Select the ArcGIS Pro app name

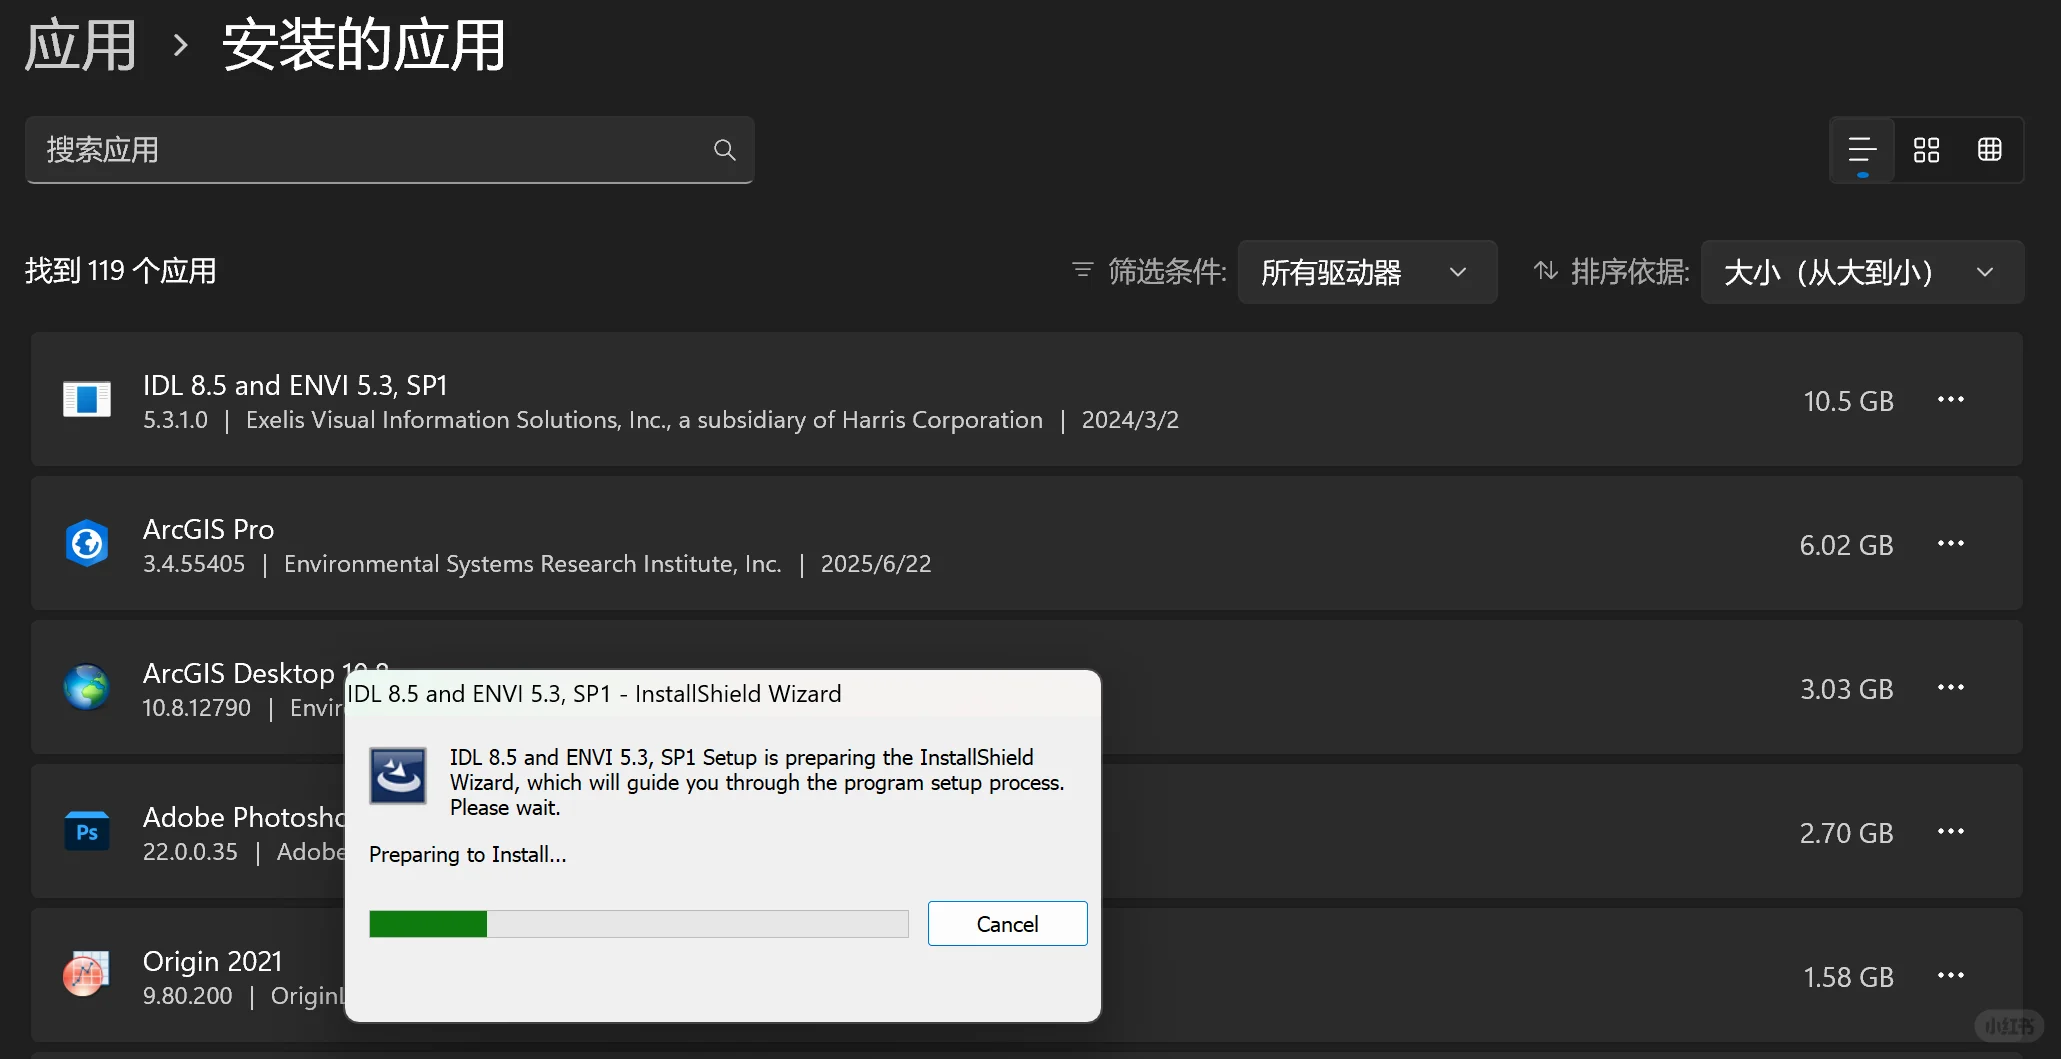pyautogui.click(x=208, y=529)
